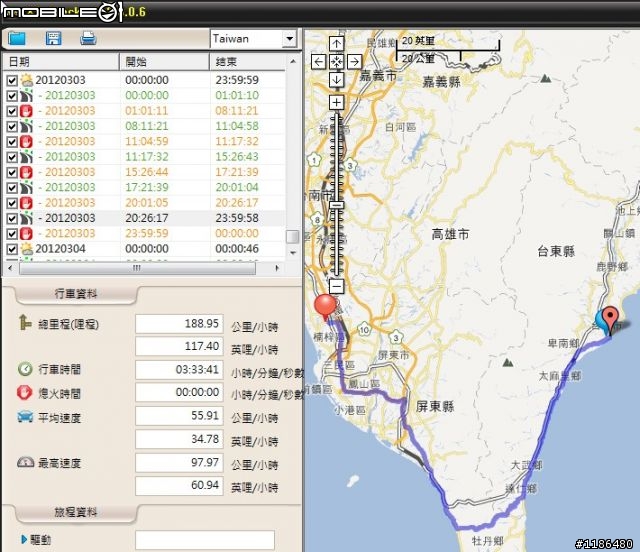Click the 總里程 signpost icon

25,322
